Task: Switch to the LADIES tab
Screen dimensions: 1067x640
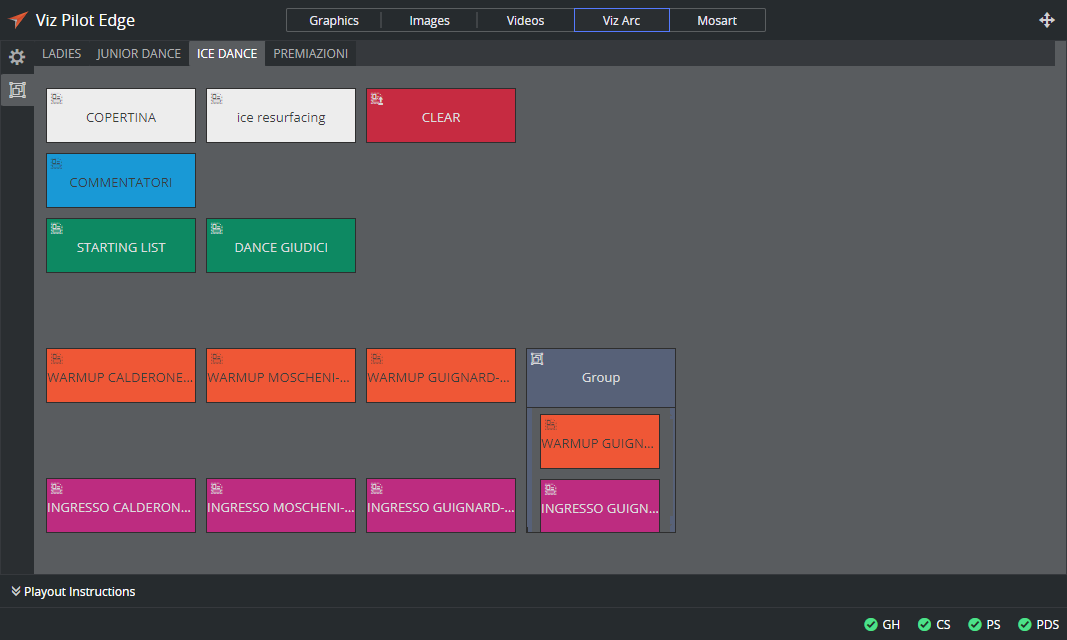Action: point(61,54)
